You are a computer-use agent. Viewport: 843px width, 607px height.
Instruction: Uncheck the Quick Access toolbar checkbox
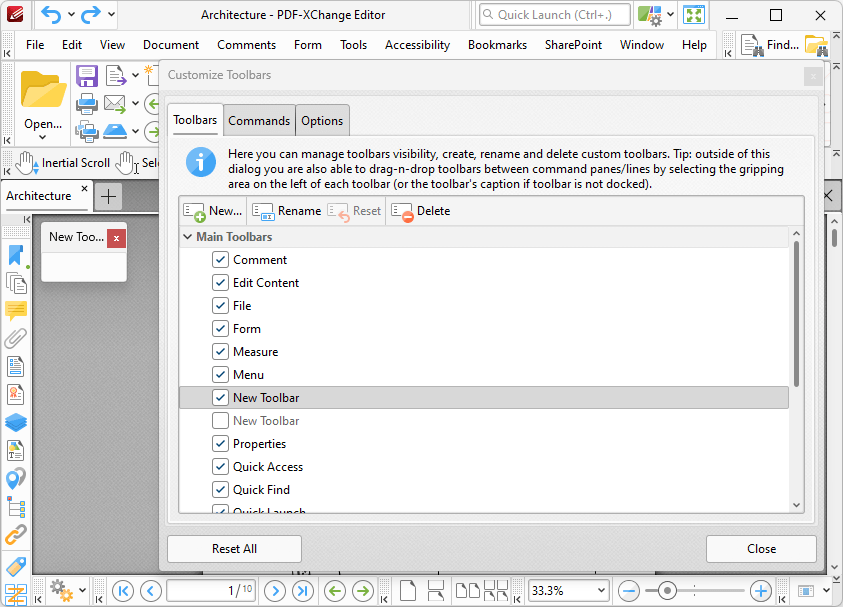coord(220,467)
